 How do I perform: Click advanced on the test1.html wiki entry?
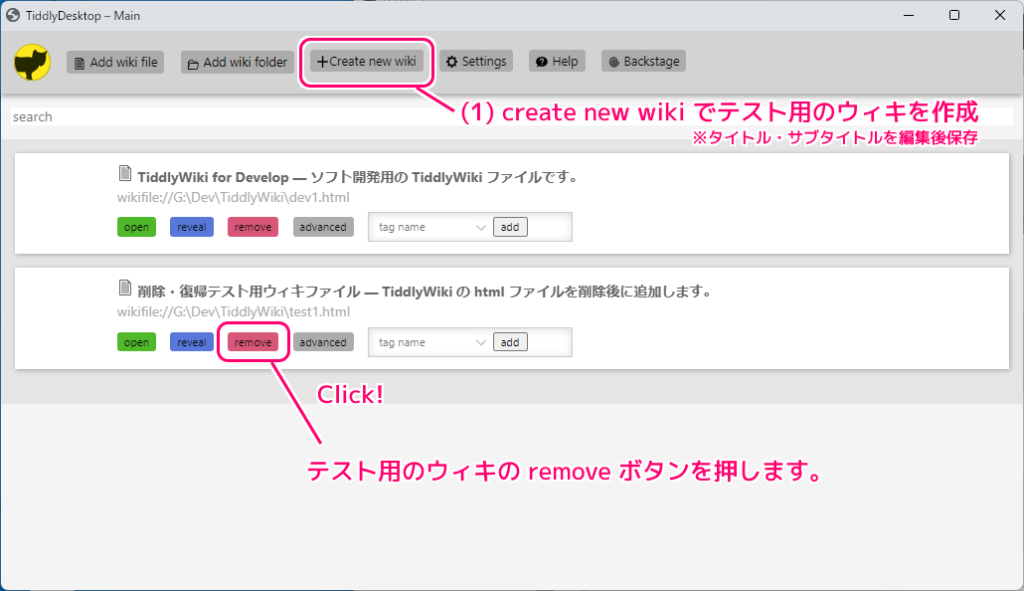pos(322,341)
